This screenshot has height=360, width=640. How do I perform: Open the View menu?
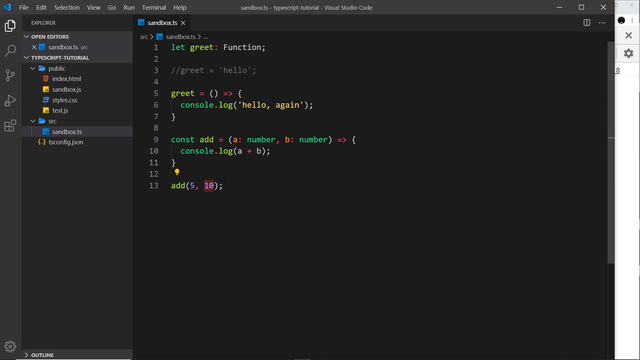pos(93,7)
